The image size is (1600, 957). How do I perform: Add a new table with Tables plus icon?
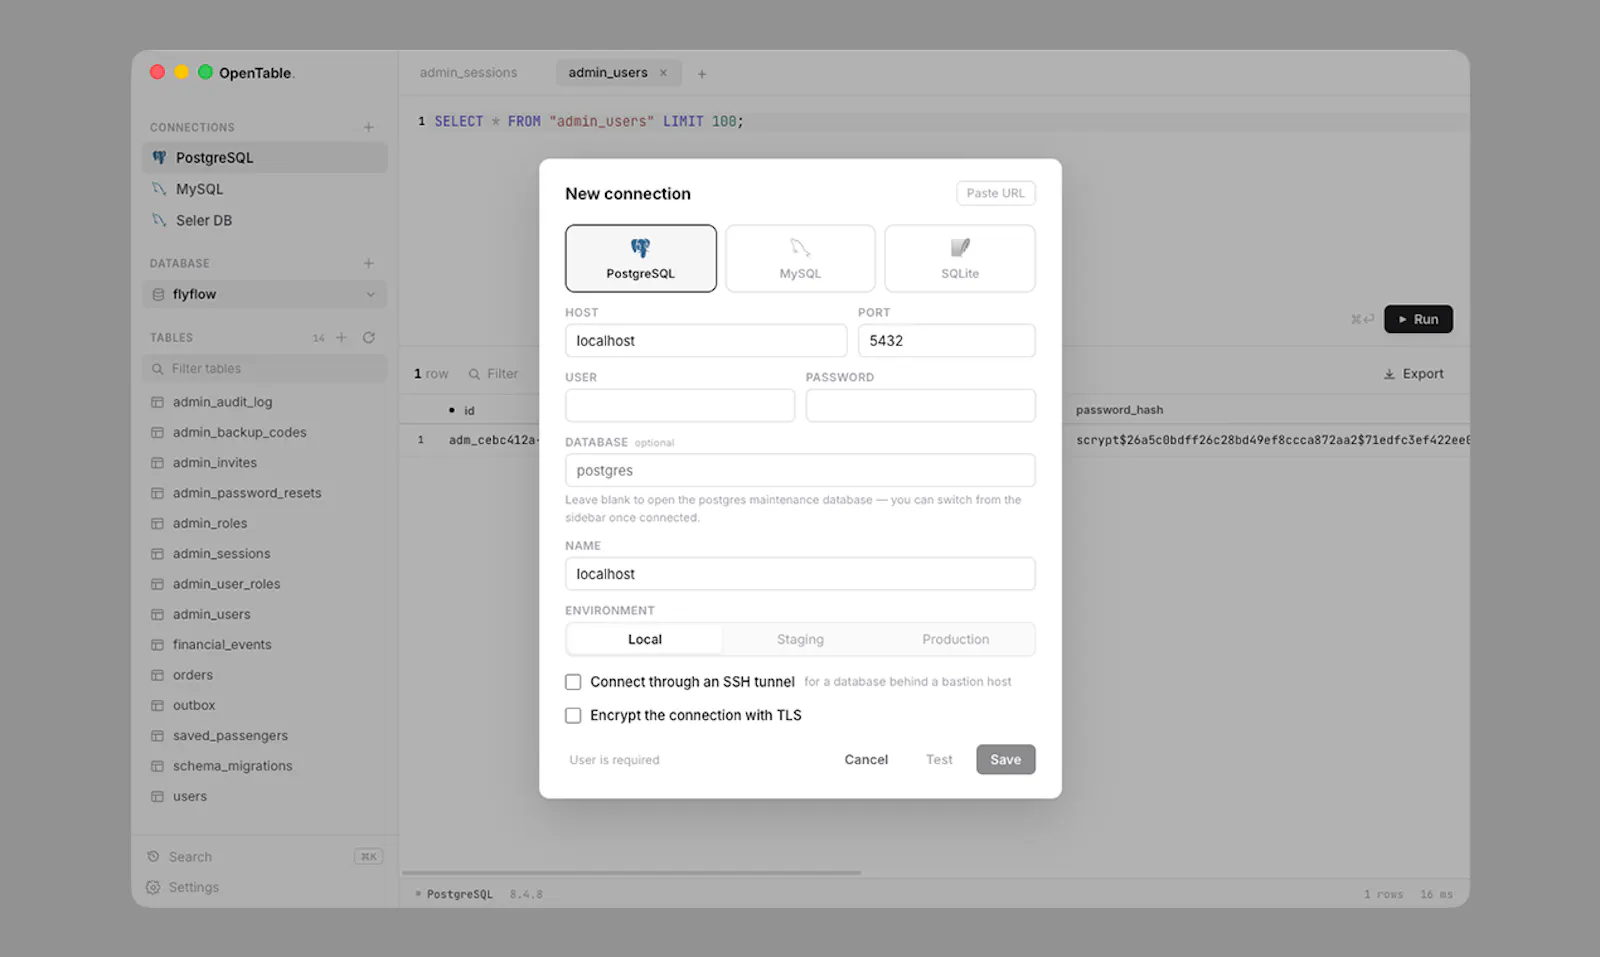pyautogui.click(x=341, y=338)
